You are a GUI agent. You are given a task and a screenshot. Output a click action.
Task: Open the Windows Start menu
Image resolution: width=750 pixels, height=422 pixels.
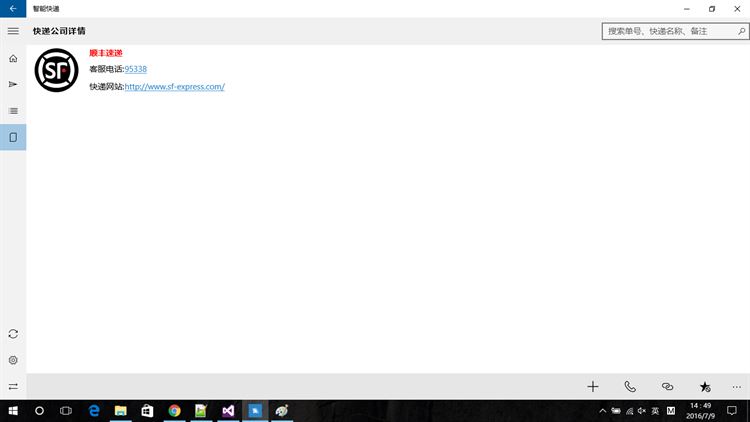pyautogui.click(x=13, y=411)
